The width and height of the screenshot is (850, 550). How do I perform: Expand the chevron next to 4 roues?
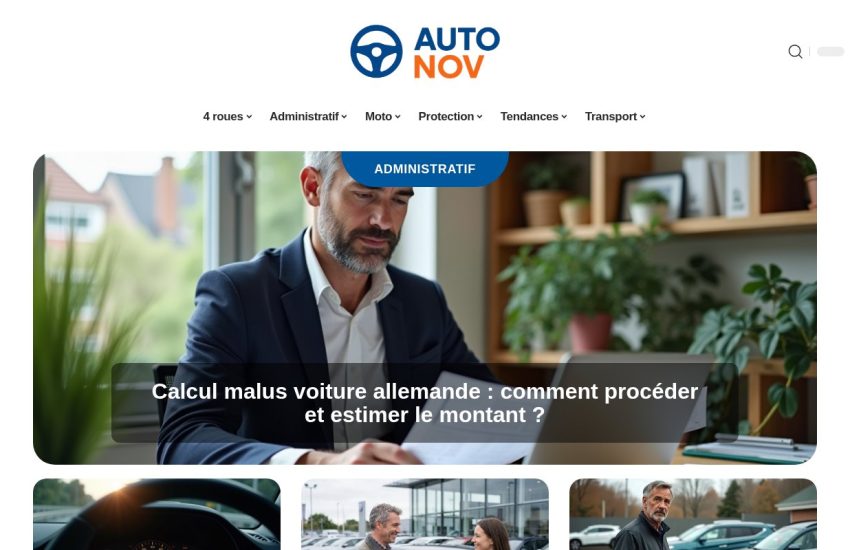249,117
